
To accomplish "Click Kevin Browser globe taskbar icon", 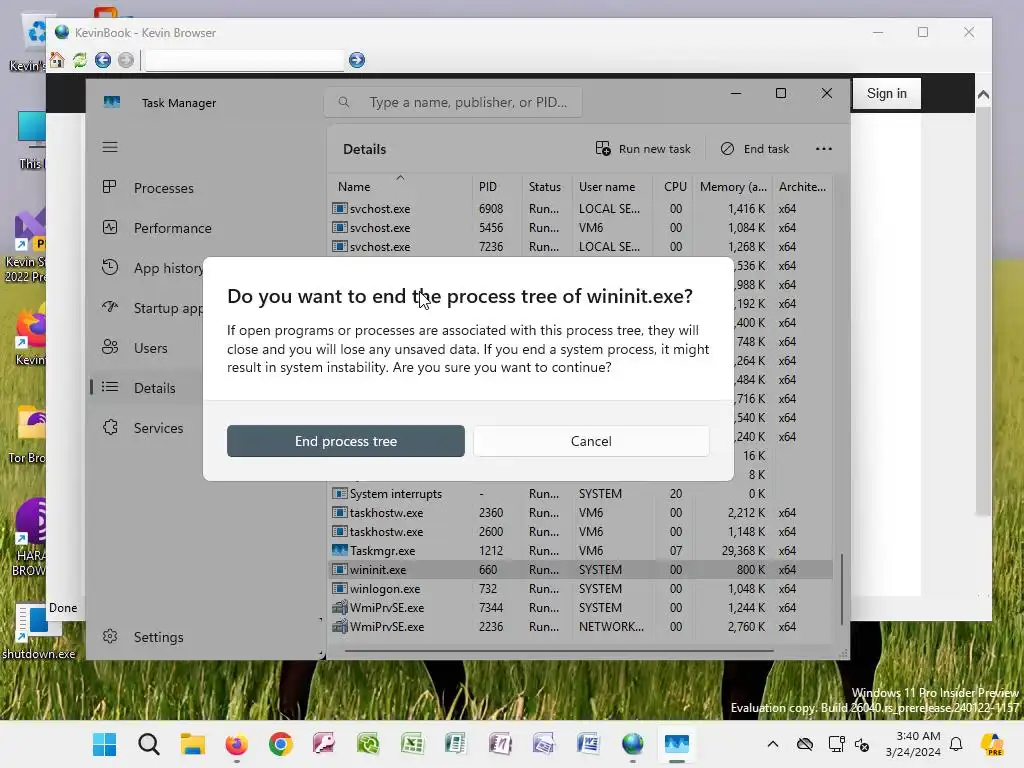I will point(632,744).
